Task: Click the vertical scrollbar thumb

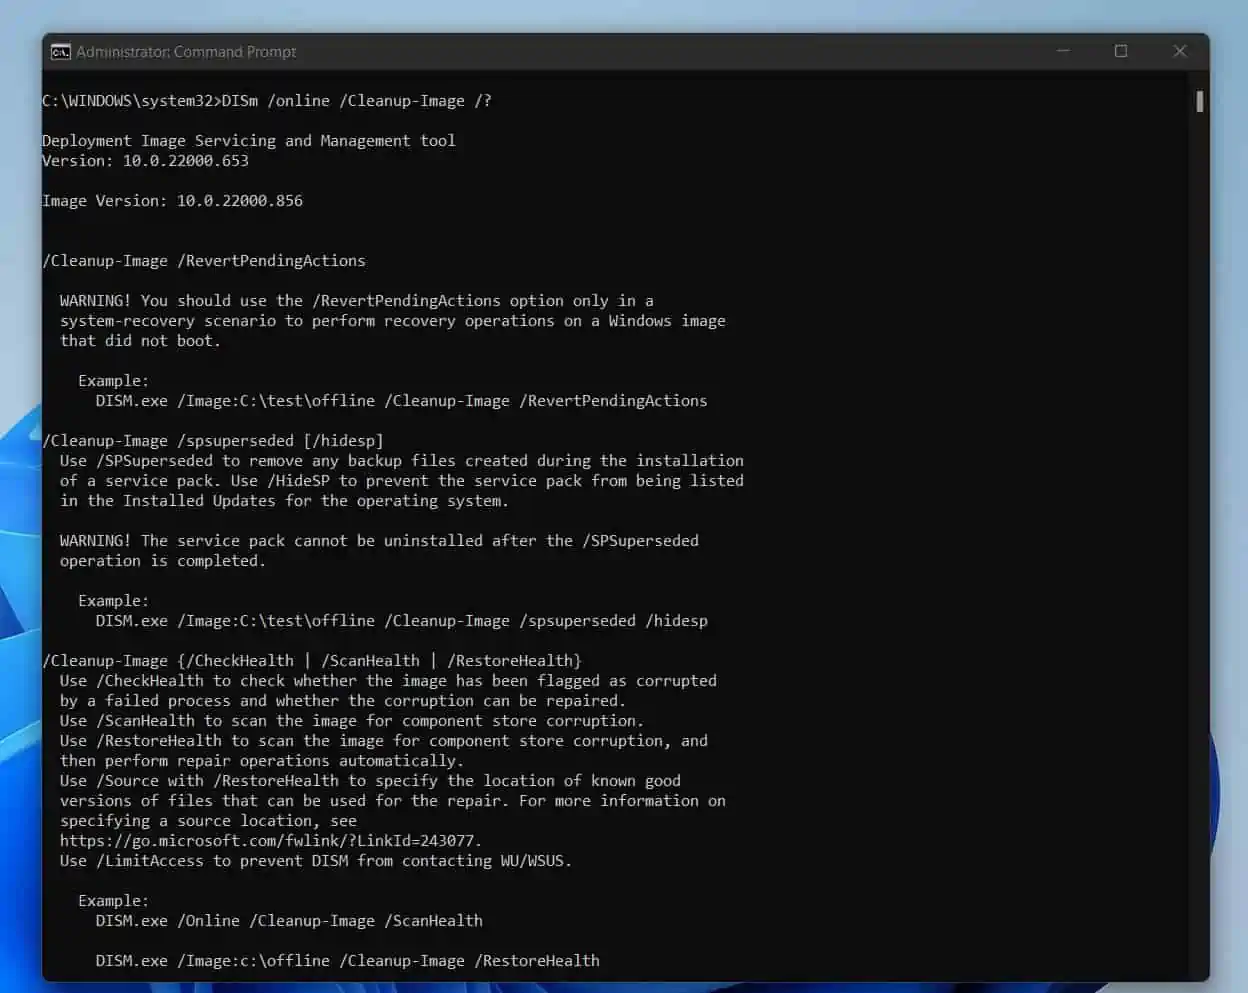Action: coord(1199,101)
